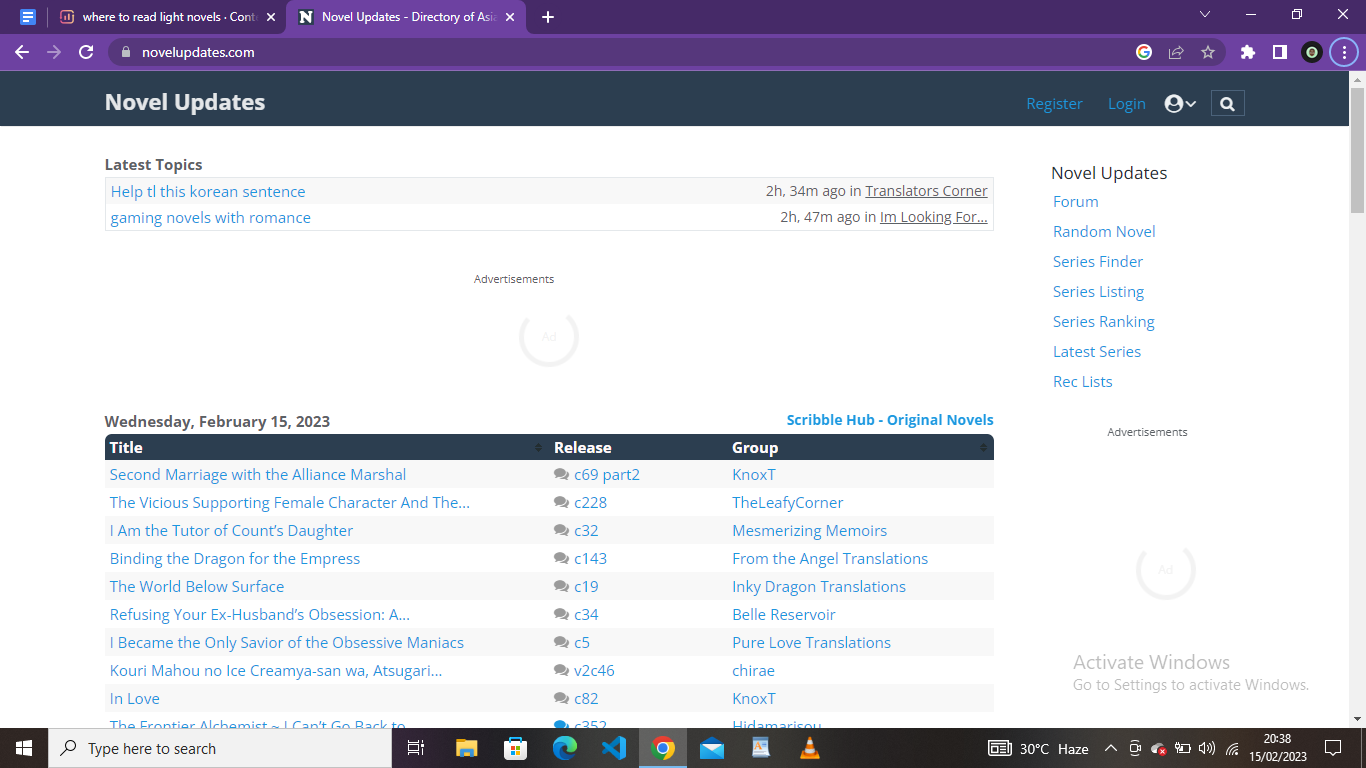Open The World Below Surface novel
The height and width of the screenshot is (768, 1366).
(197, 586)
